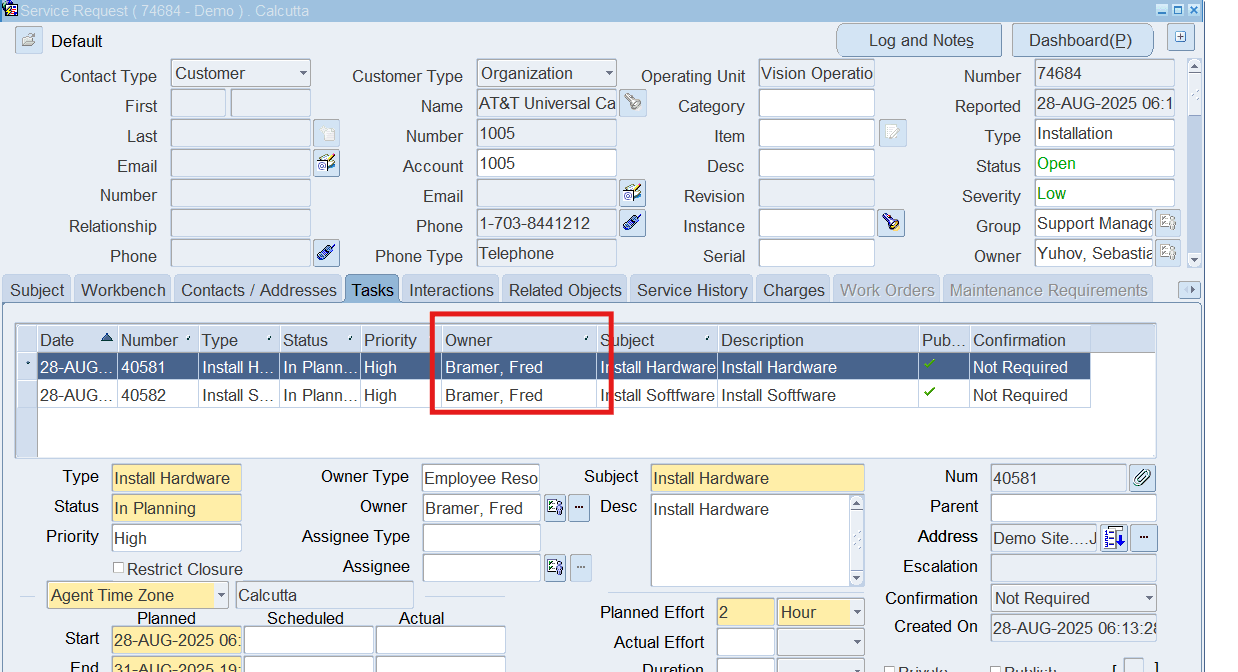
Task: Open the Confirmation Not Required dropdown
Action: (x=1148, y=598)
